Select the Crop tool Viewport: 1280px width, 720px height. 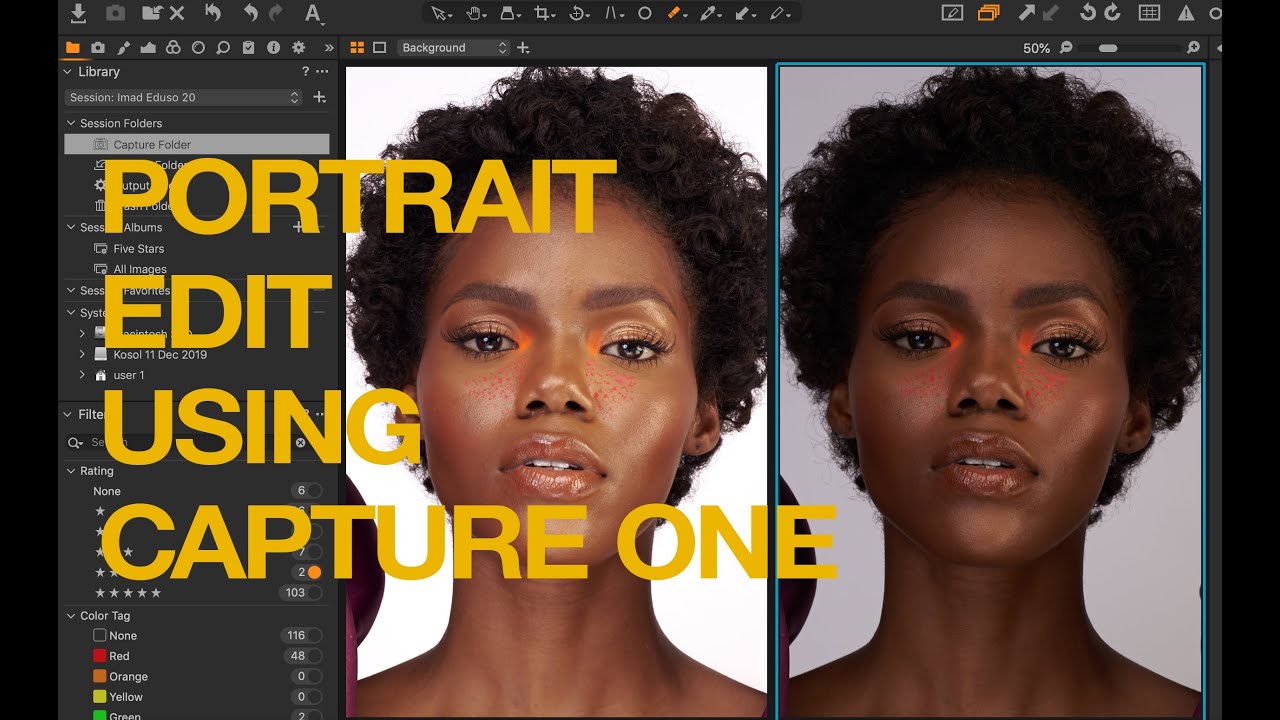click(x=545, y=14)
